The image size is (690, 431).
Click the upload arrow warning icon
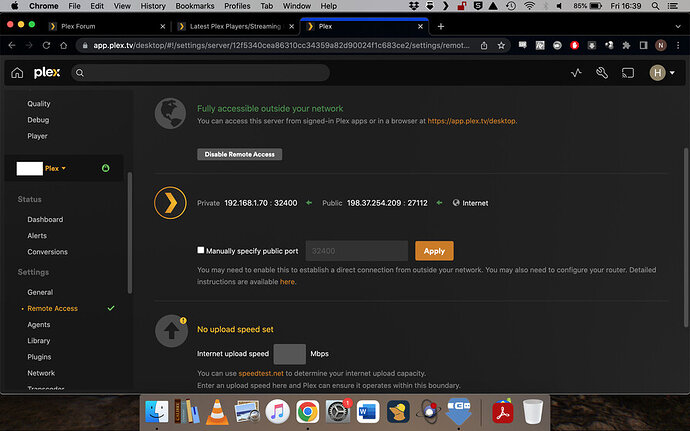coord(171,331)
